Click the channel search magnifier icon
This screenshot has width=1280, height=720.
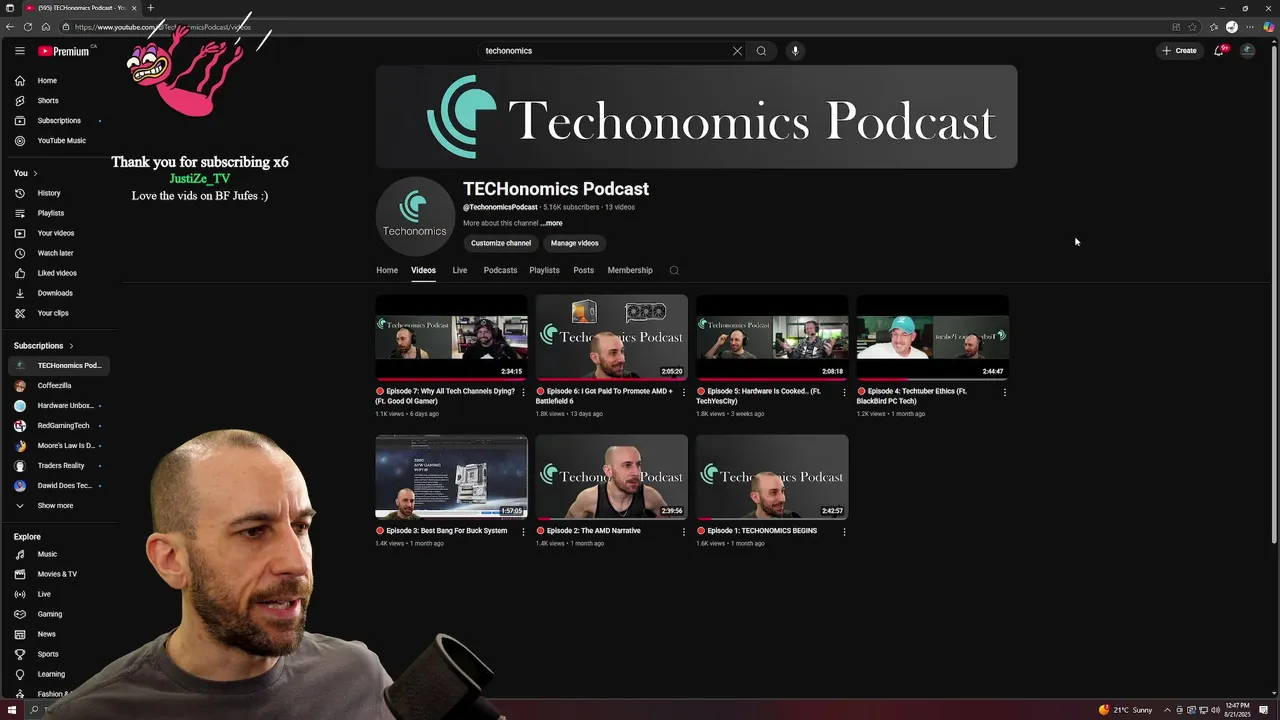click(x=674, y=270)
